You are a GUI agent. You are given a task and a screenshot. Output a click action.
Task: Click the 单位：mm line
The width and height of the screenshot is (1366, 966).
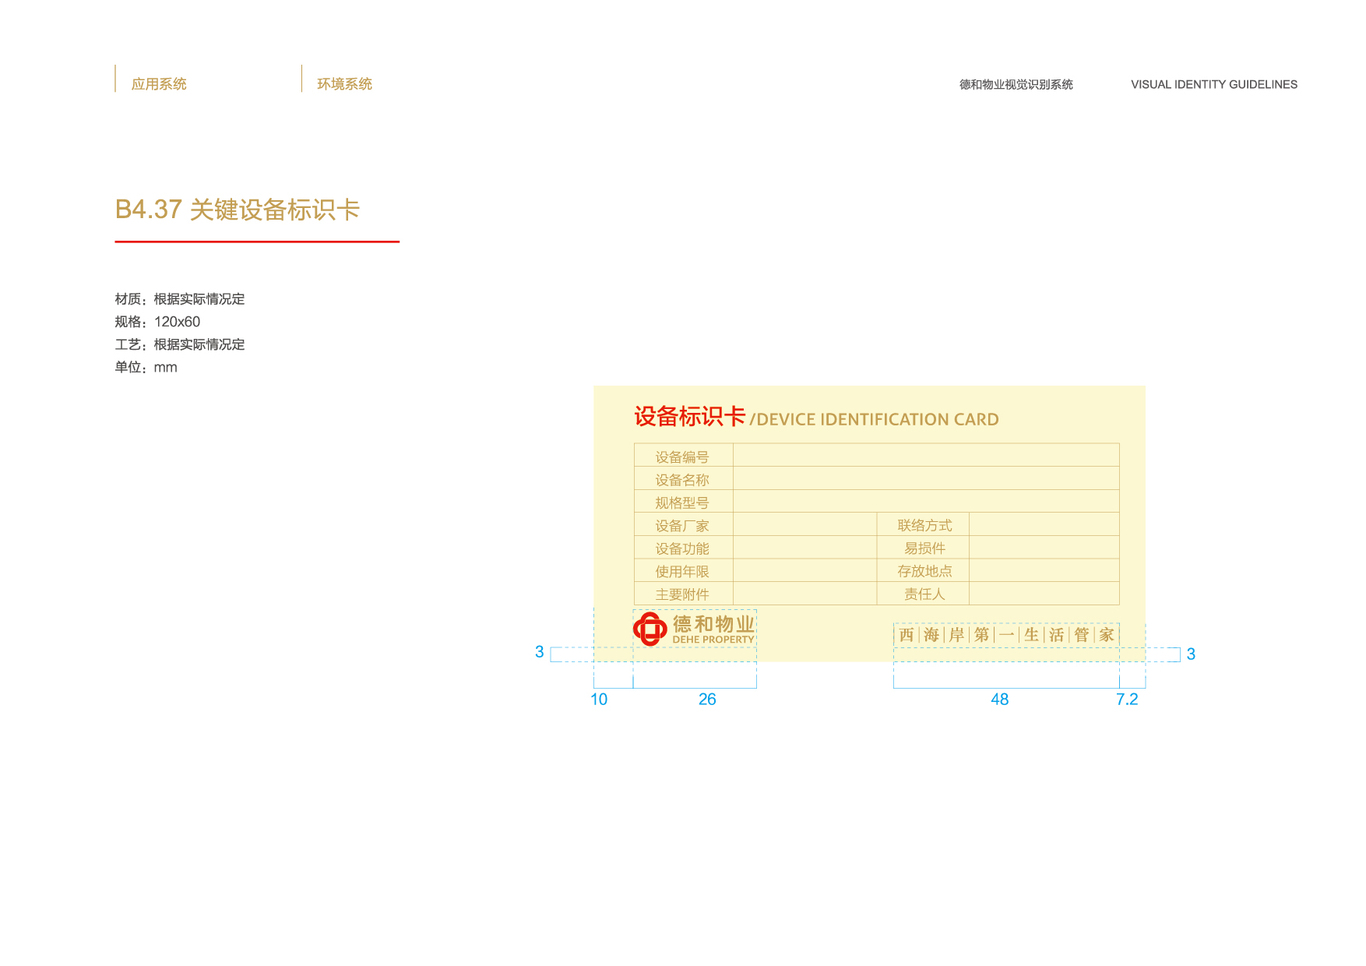(x=146, y=367)
